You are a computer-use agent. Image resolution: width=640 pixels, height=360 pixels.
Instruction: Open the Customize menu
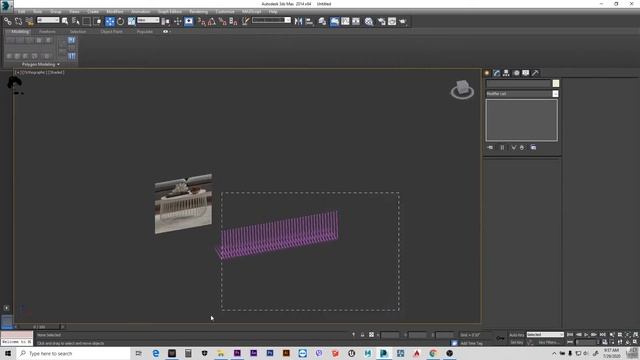click(225, 12)
